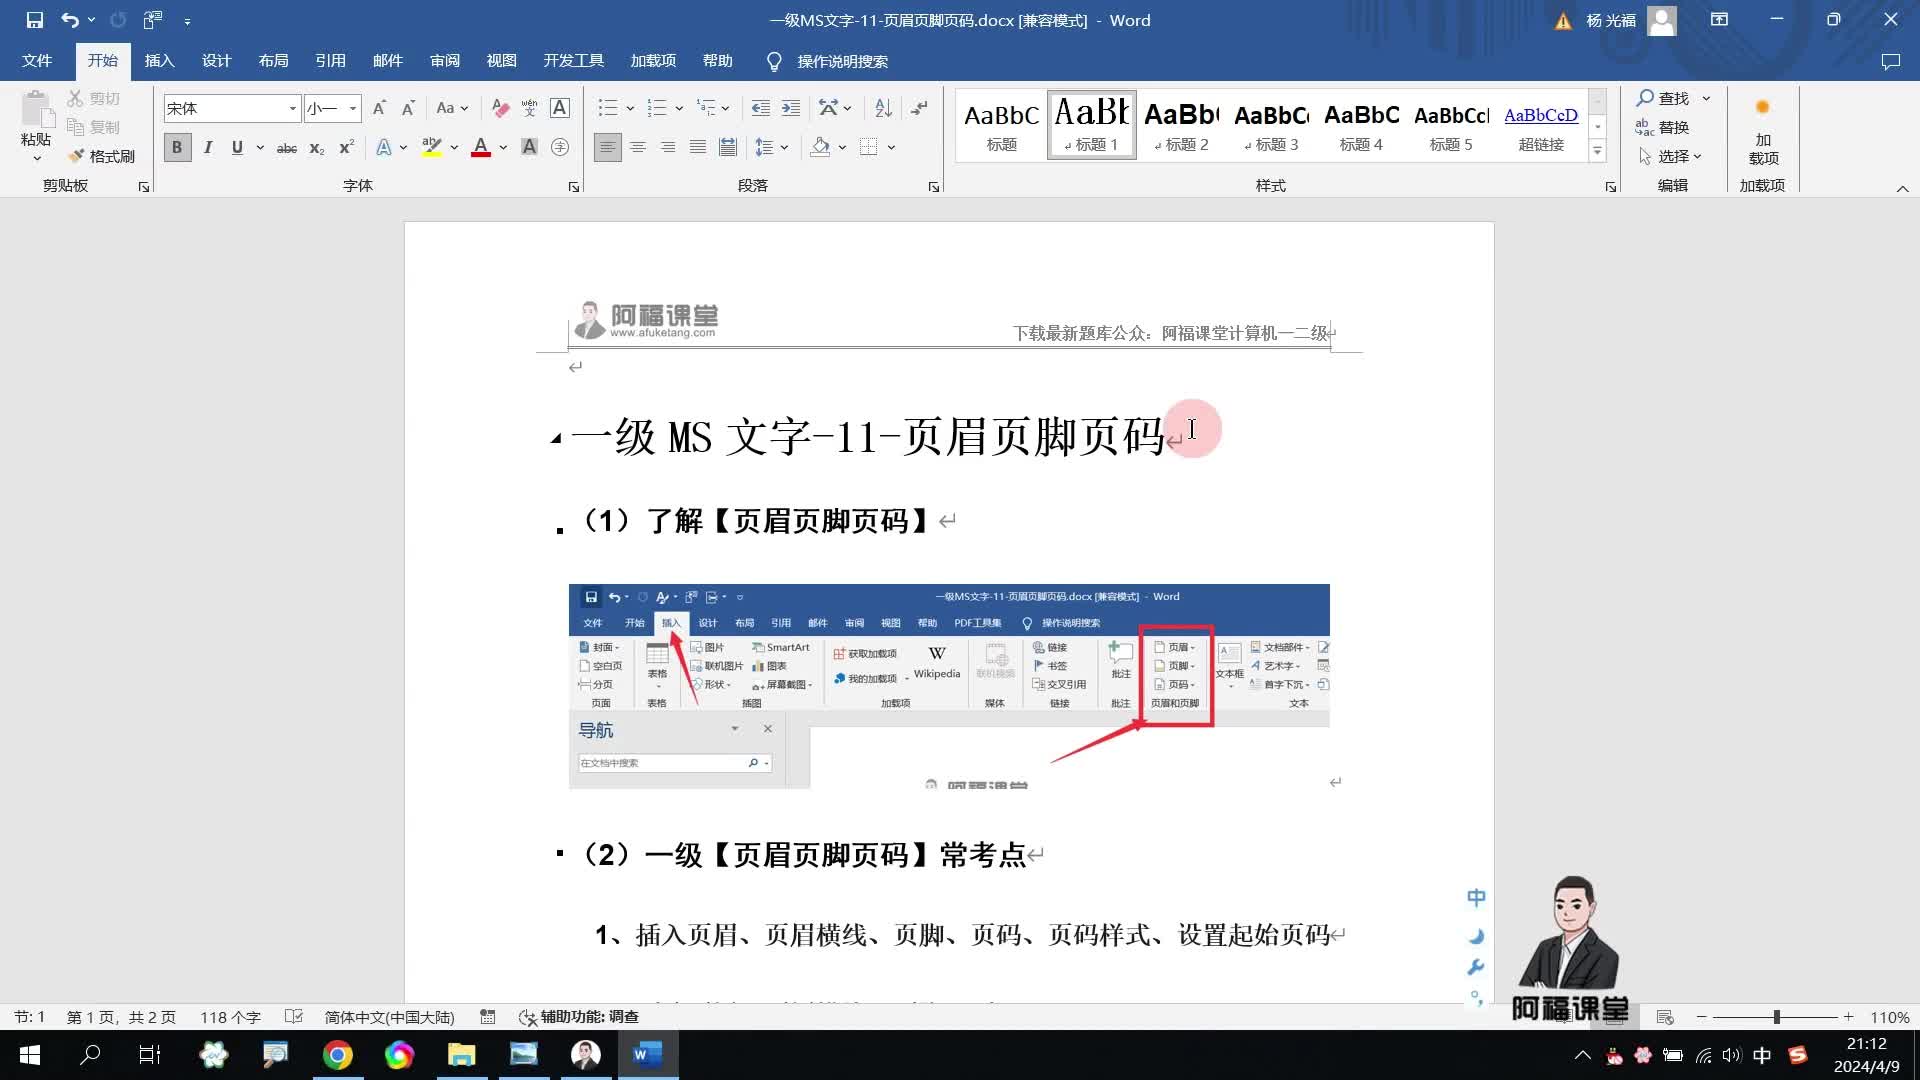
Task: Click the 替换 Replace button
Action: 1663,127
